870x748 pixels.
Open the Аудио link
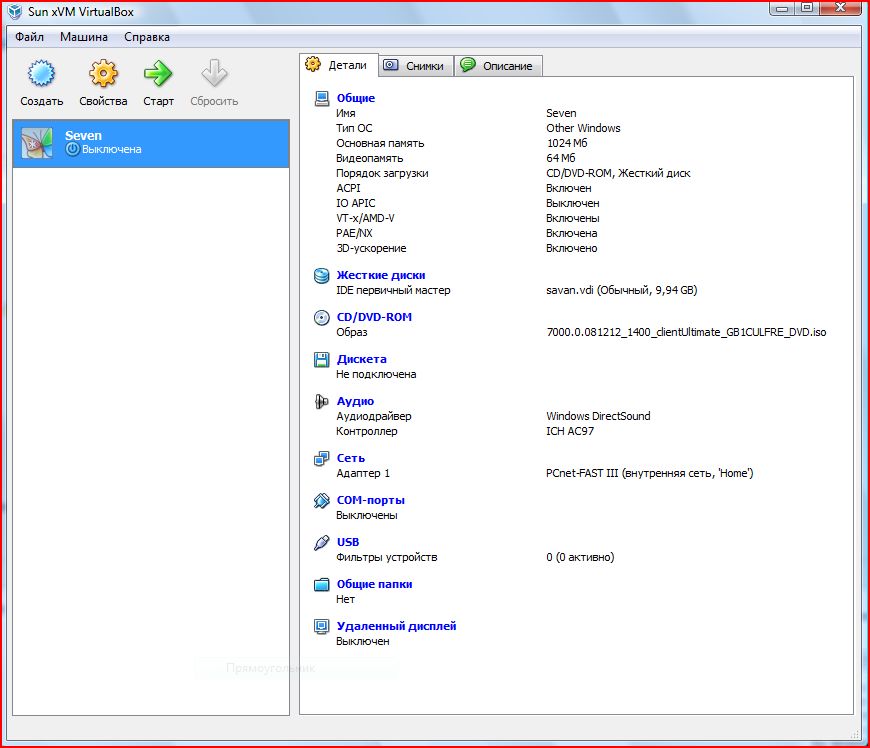click(355, 401)
